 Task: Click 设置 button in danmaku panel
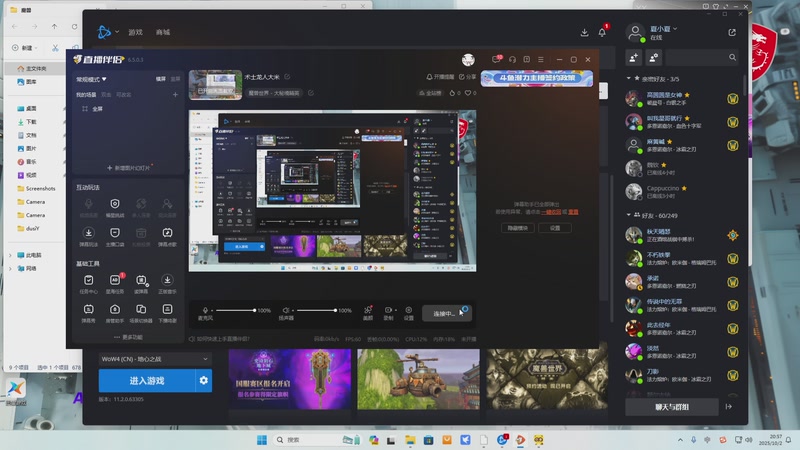pos(555,228)
